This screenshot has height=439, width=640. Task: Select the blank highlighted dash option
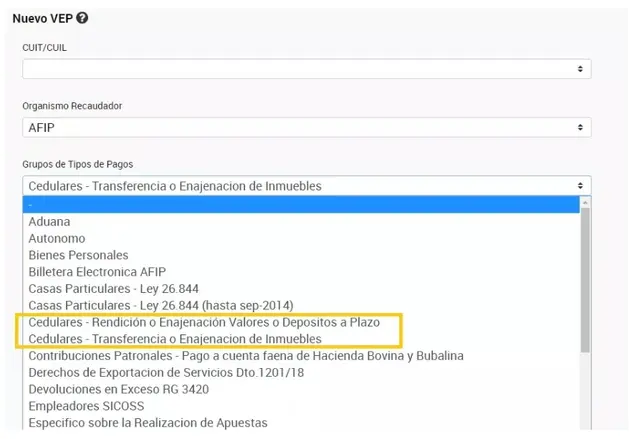click(x=301, y=204)
